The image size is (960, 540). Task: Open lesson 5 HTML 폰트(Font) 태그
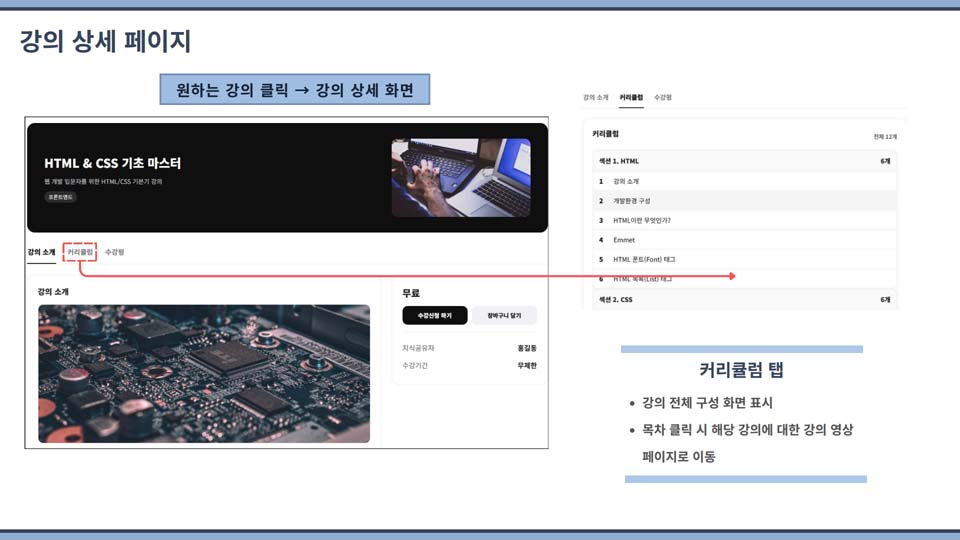tap(644, 260)
